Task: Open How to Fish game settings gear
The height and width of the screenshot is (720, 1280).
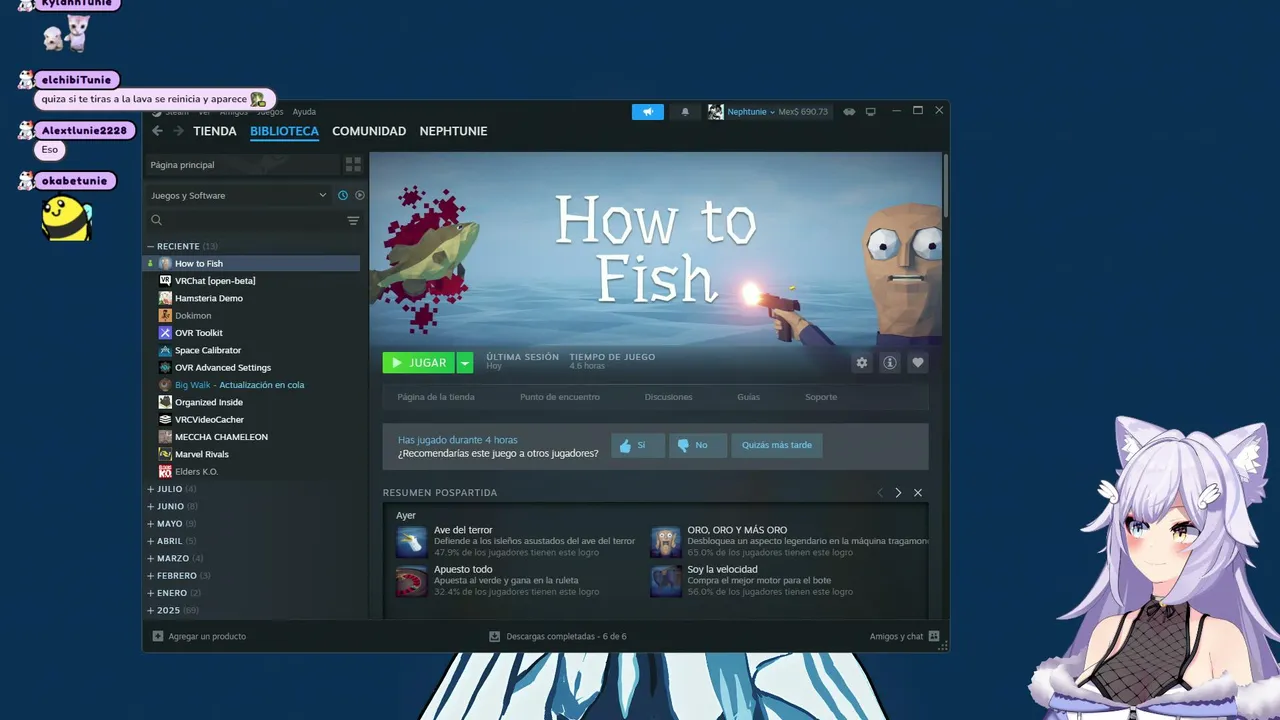Action: tap(862, 363)
